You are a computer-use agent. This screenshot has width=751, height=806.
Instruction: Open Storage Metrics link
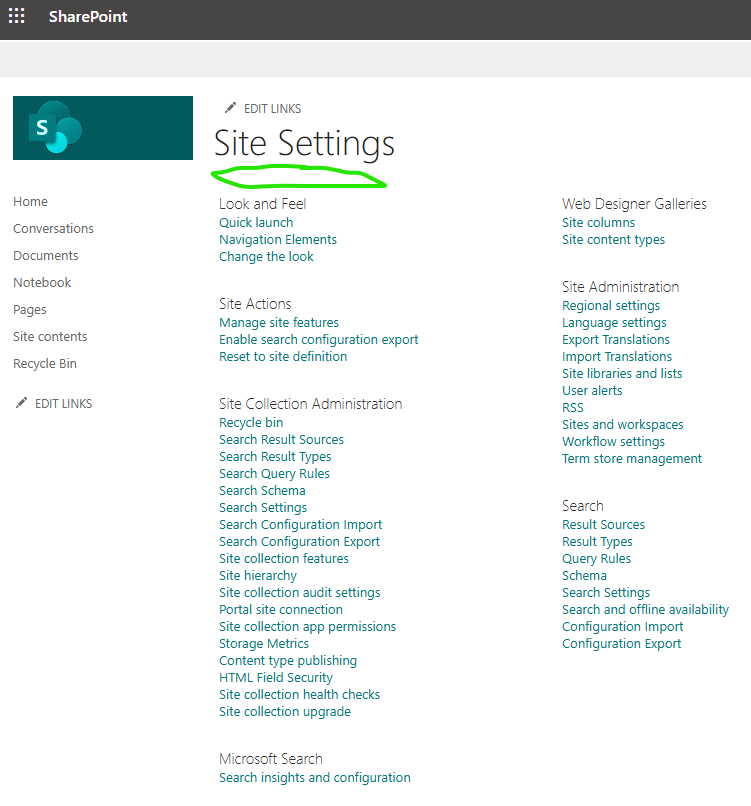click(x=264, y=643)
